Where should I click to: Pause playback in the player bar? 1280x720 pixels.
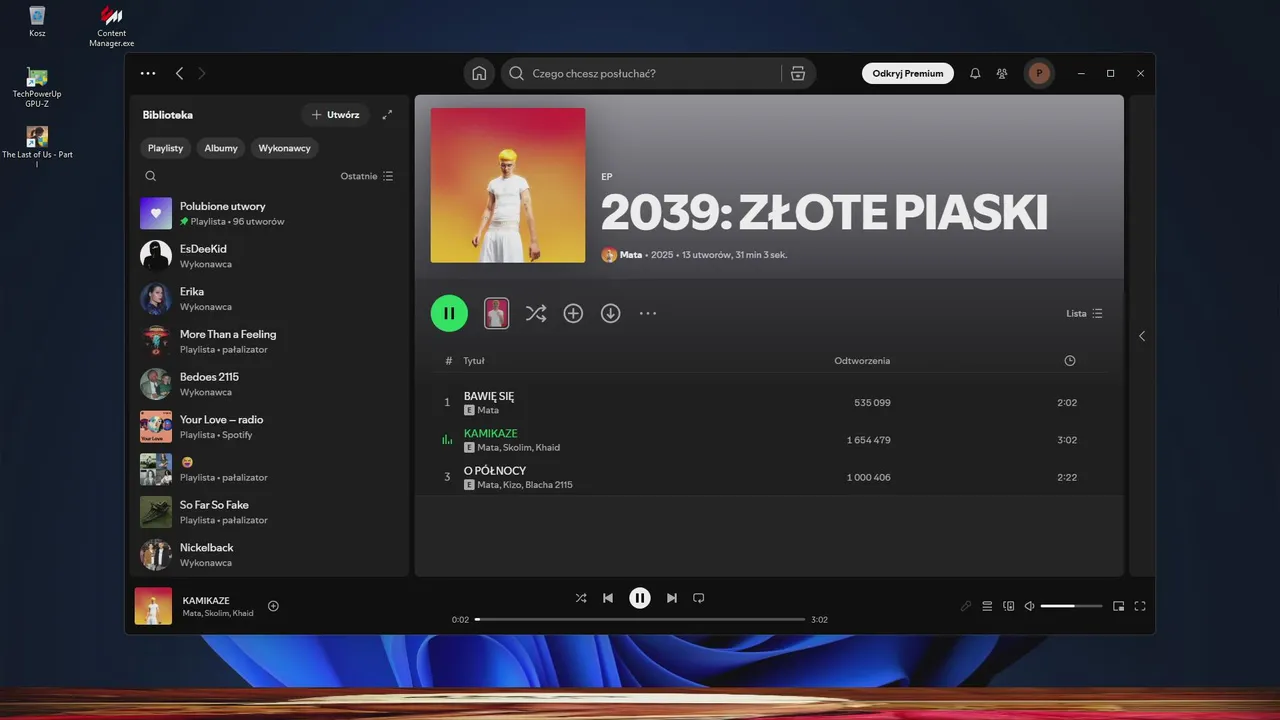(640, 598)
